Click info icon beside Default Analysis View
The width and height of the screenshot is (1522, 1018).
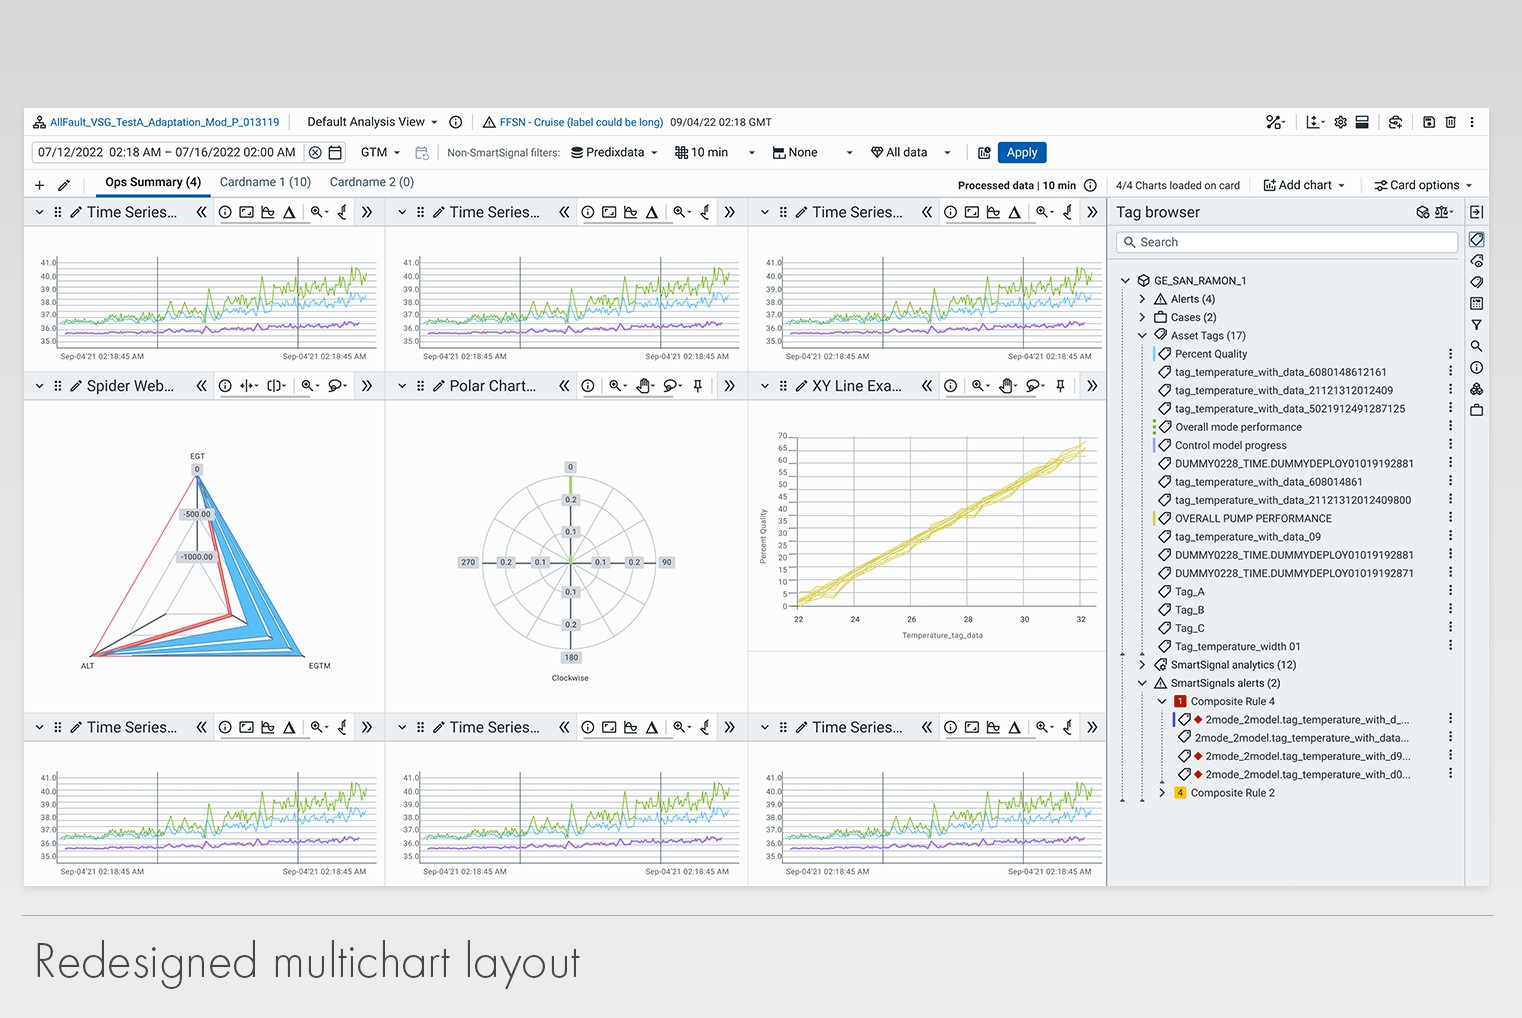coord(456,122)
